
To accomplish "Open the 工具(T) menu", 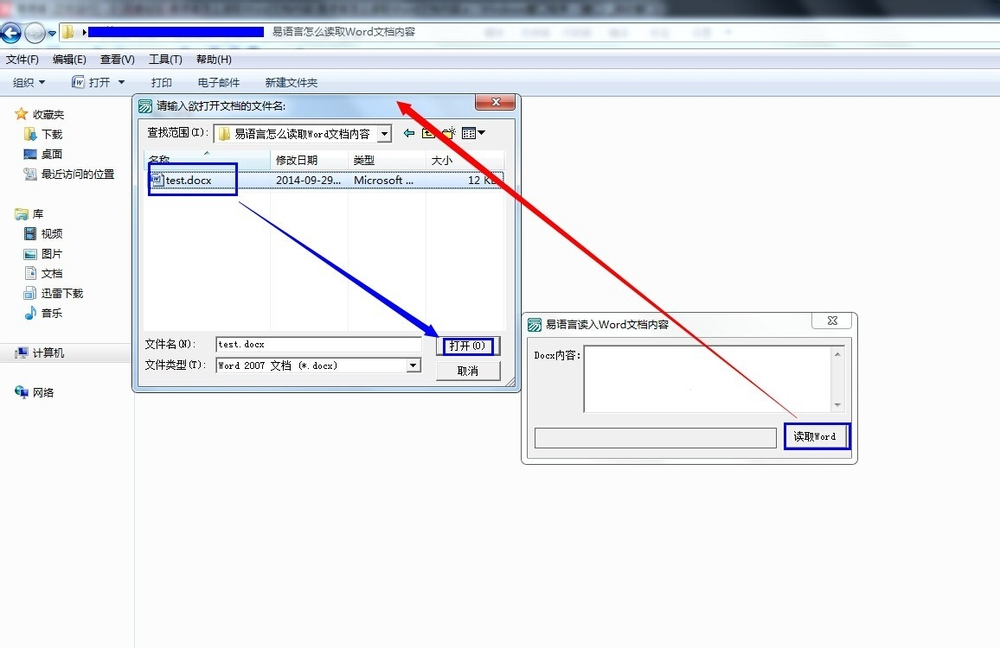I will pos(165,59).
